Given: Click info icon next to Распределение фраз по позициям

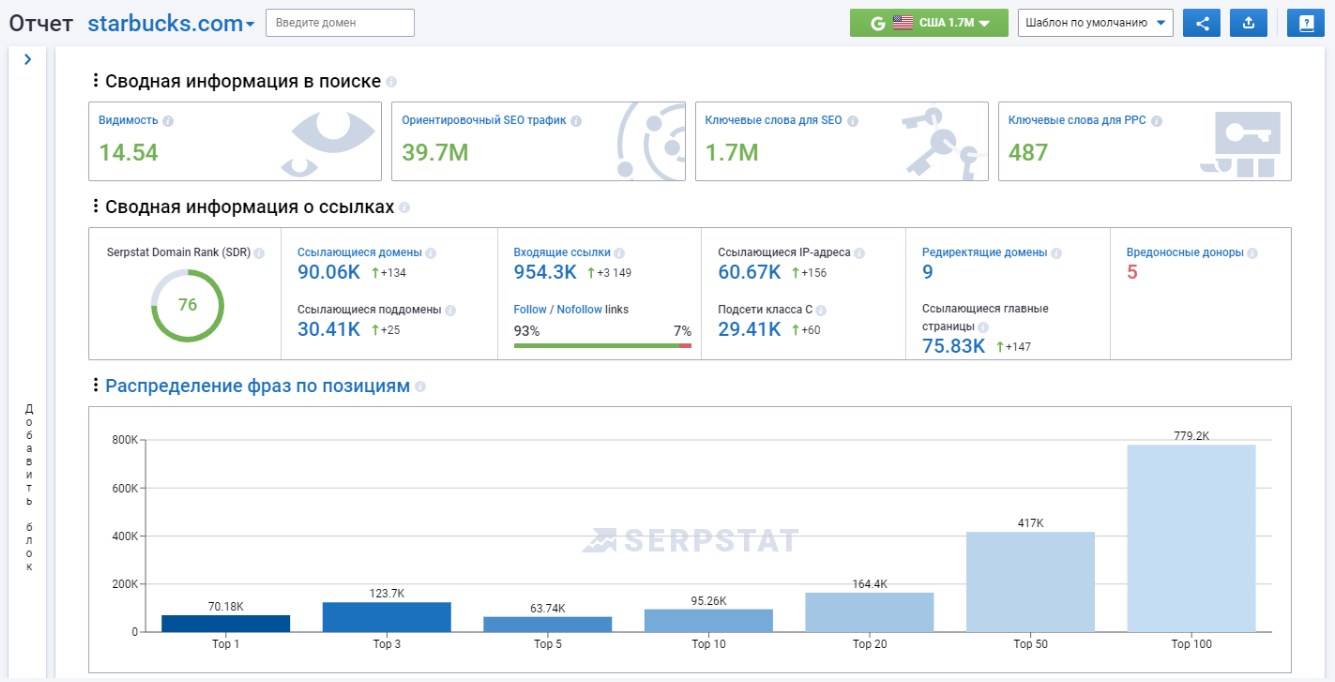Looking at the screenshot, I should (x=420, y=387).
